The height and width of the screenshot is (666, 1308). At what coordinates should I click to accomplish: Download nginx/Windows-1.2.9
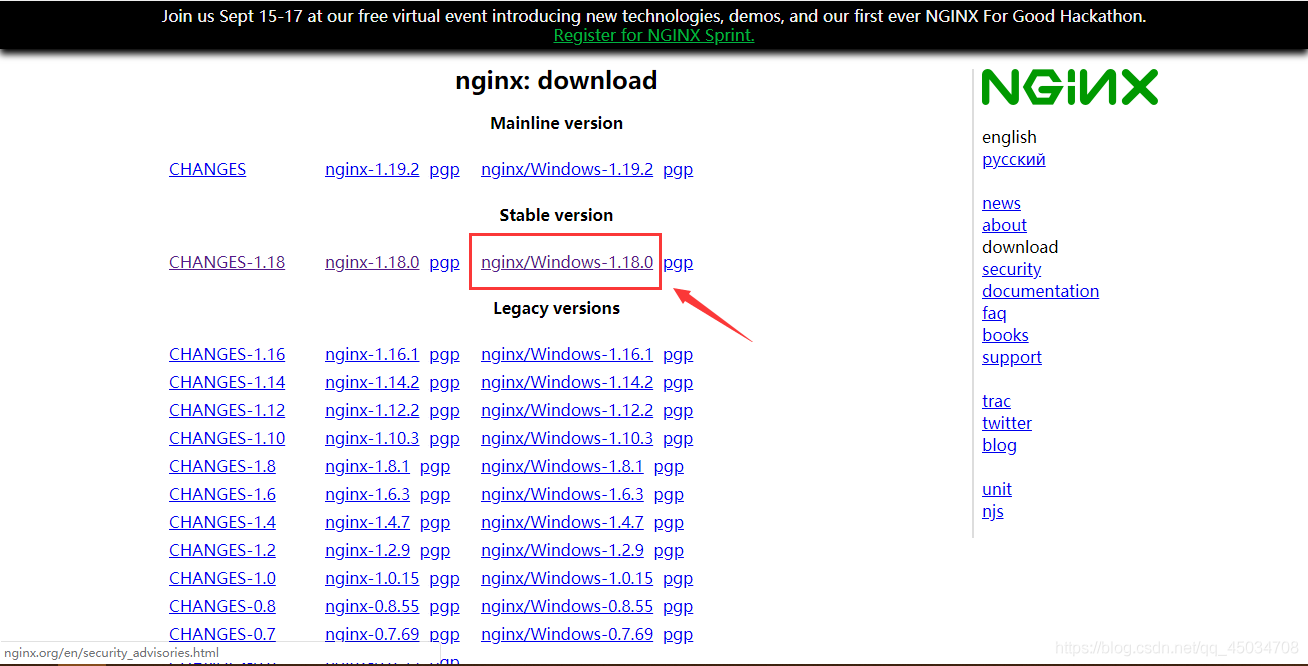pos(562,550)
